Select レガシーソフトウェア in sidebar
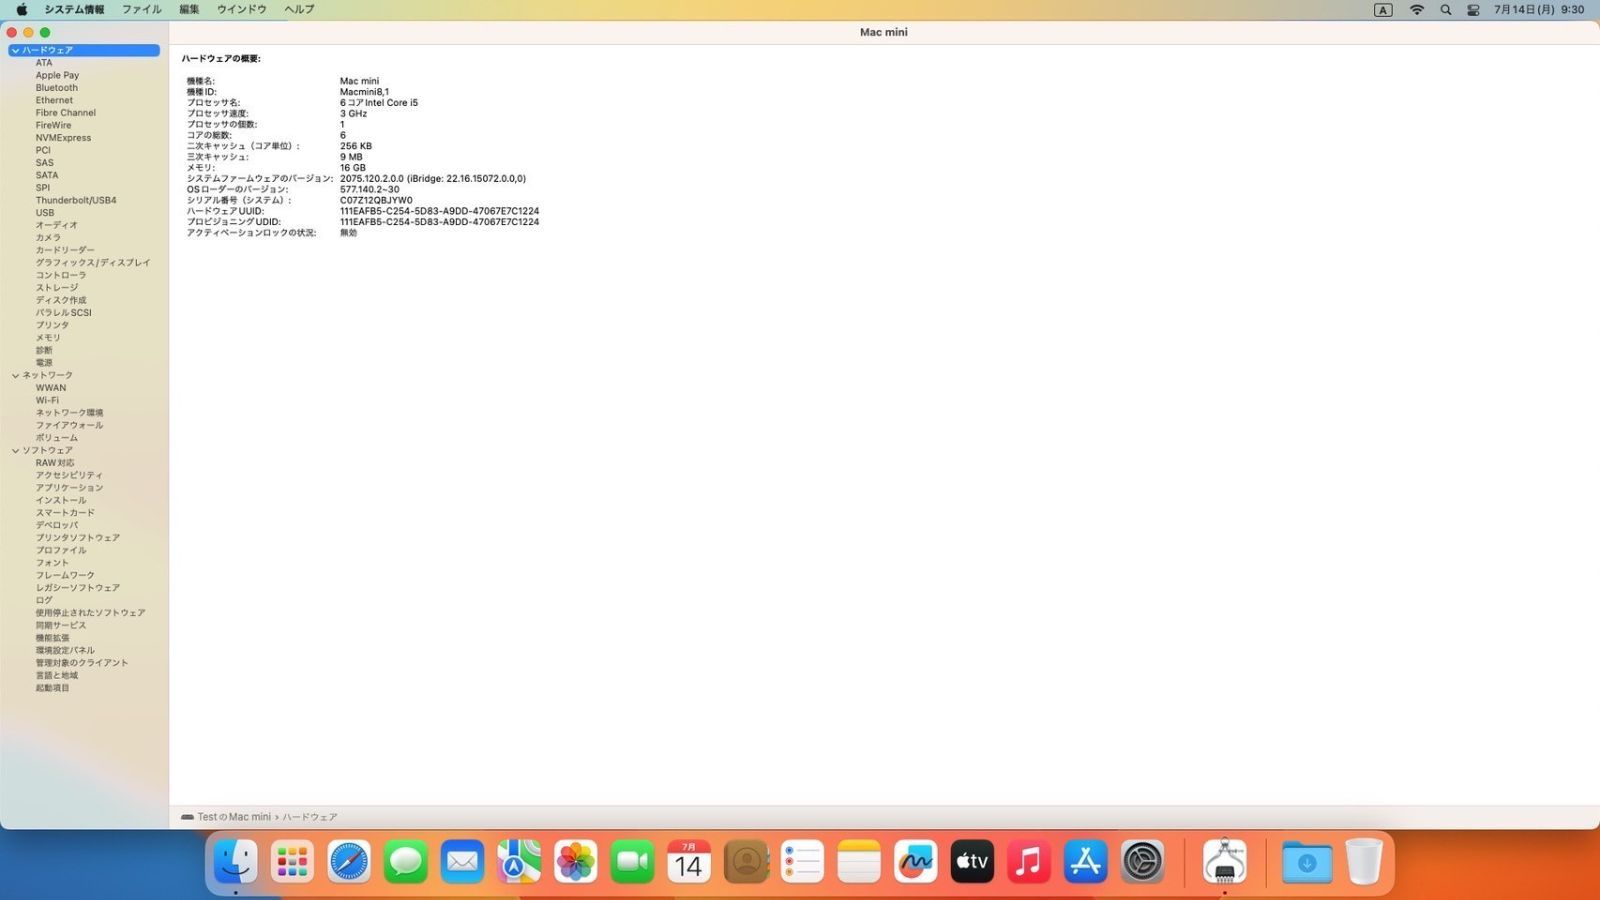1600x900 pixels. click(x=78, y=588)
